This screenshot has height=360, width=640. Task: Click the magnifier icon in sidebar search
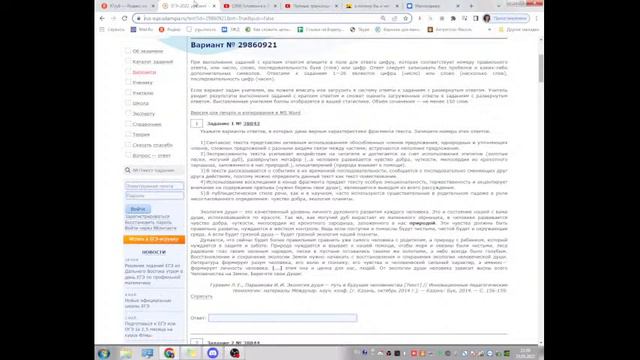click(x=128, y=170)
